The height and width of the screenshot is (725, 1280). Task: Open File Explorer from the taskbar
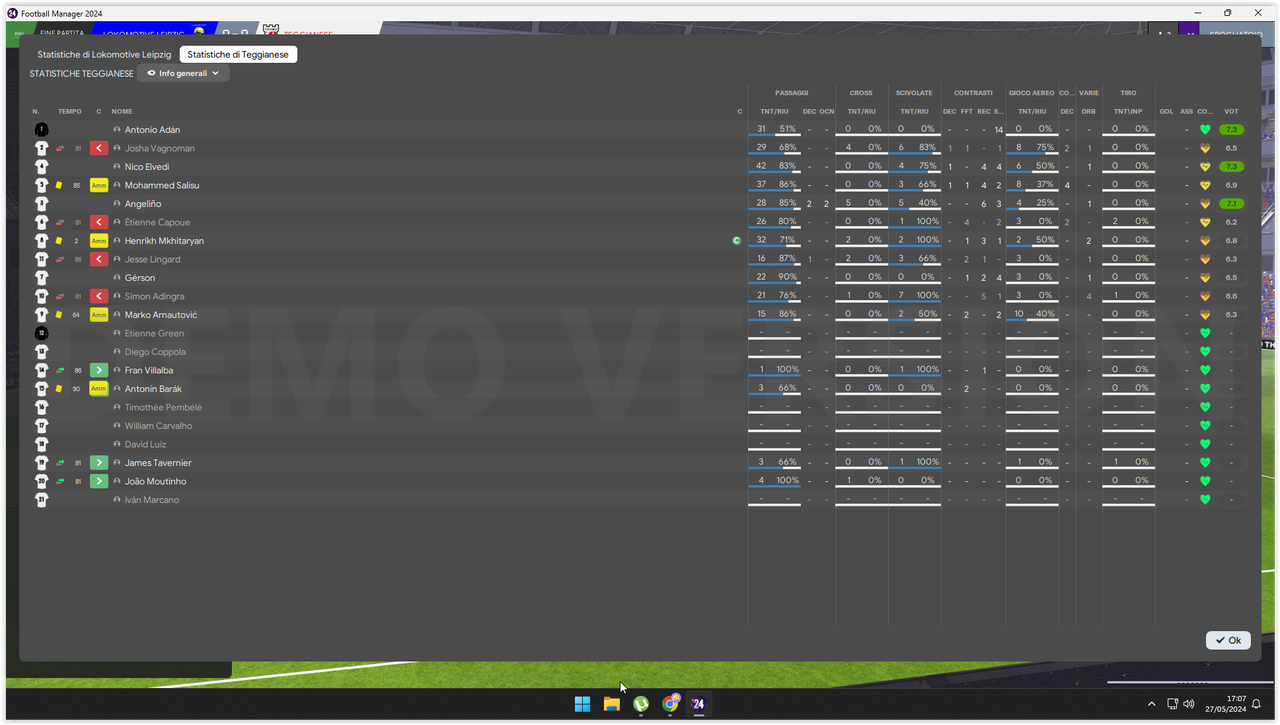(x=611, y=704)
